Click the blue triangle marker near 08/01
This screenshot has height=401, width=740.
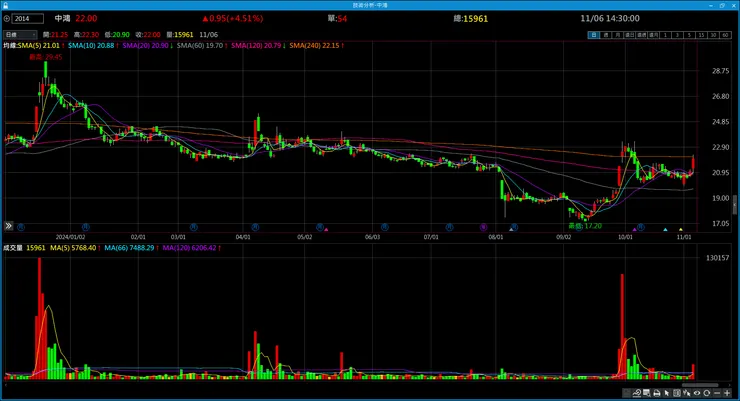[511, 230]
